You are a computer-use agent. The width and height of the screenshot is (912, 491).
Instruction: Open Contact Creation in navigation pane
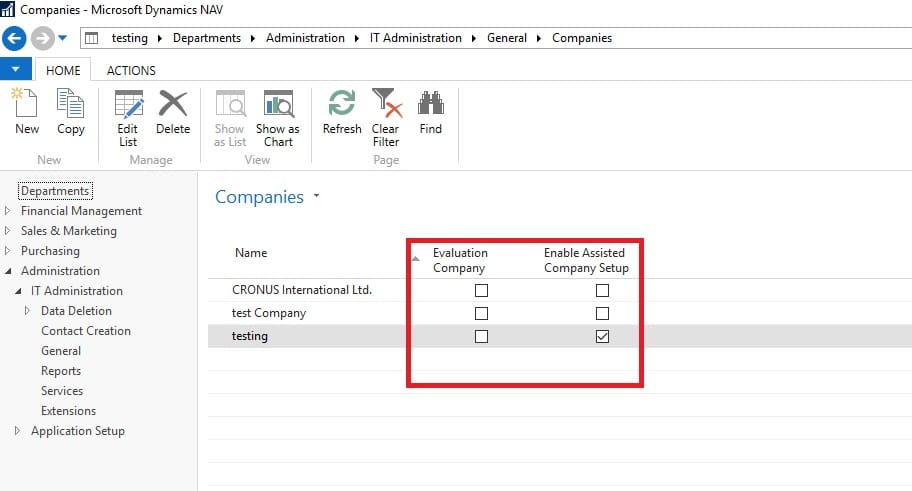click(x=86, y=331)
